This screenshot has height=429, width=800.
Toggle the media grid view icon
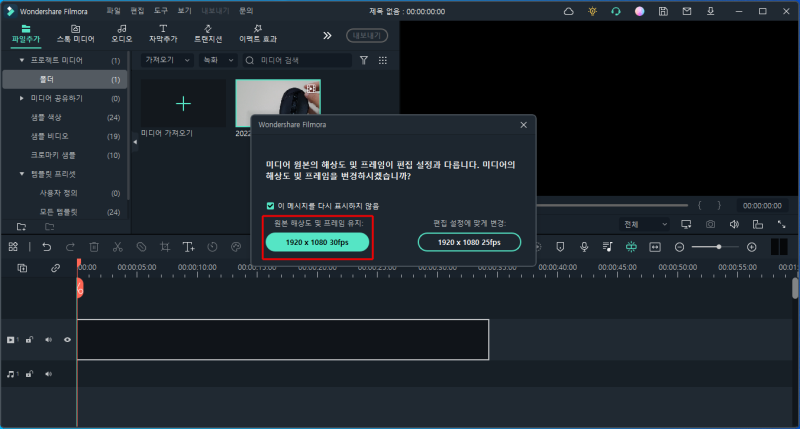[383, 60]
